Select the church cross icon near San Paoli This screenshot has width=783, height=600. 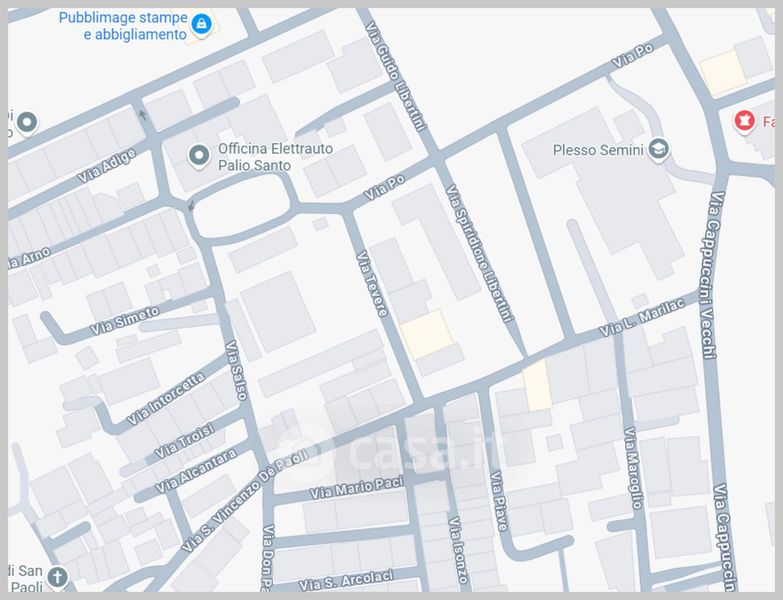coord(58,577)
